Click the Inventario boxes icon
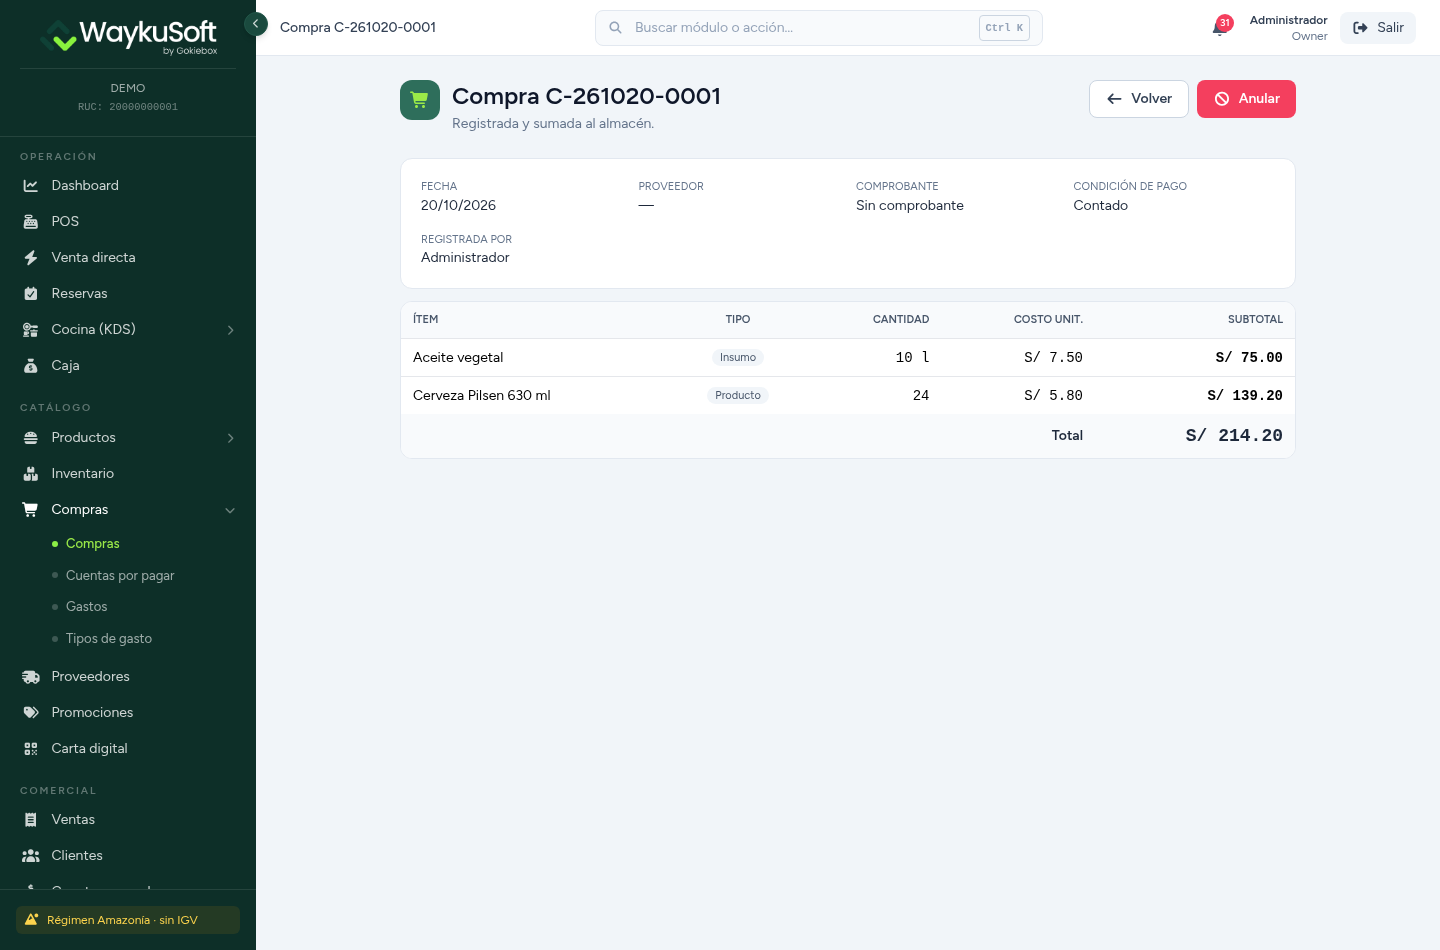The height and width of the screenshot is (950, 1440). (31, 474)
